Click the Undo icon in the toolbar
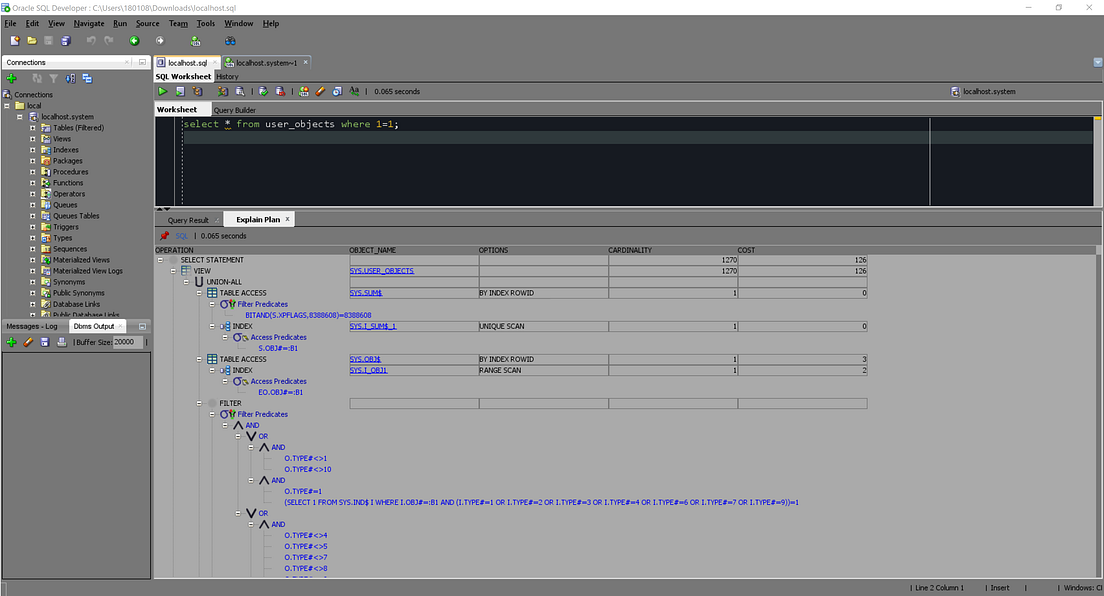 [90, 40]
